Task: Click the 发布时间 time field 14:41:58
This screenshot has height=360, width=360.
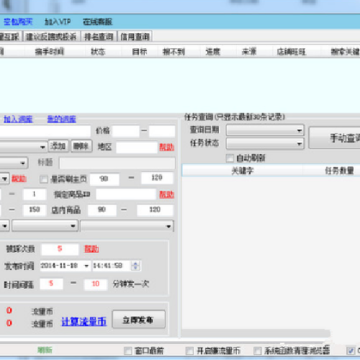Action: point(111,266)
